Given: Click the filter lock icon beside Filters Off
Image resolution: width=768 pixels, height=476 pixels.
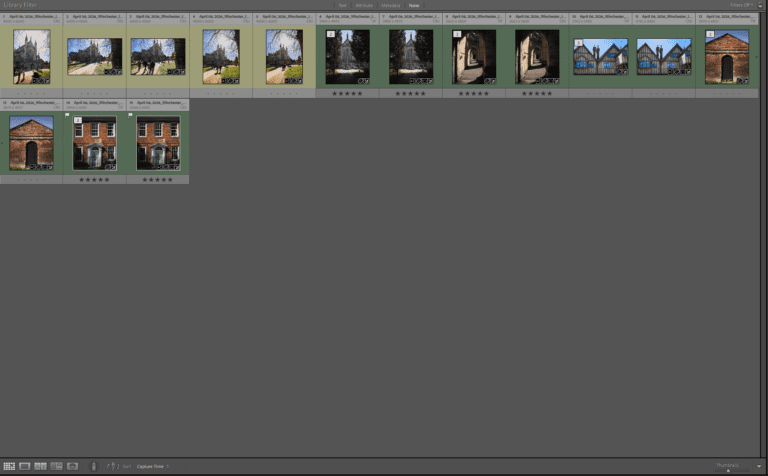Looking at the screenshot, I should 760,5.
